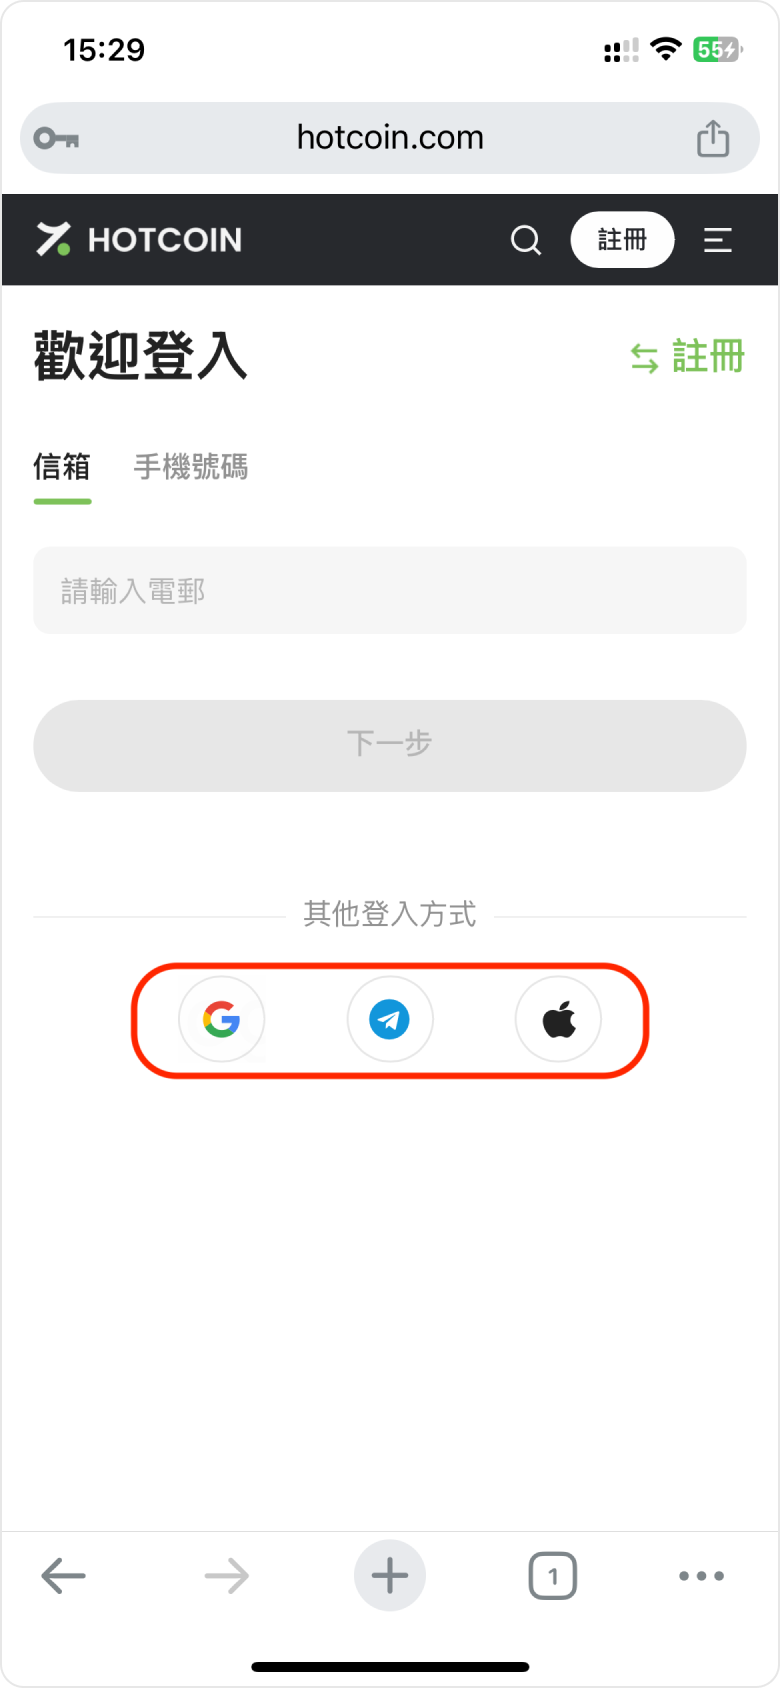This screenshot has width=780, height=1688.
Task: Follow the green 註冊 link beside the heading
Action: tap(688, 357)
